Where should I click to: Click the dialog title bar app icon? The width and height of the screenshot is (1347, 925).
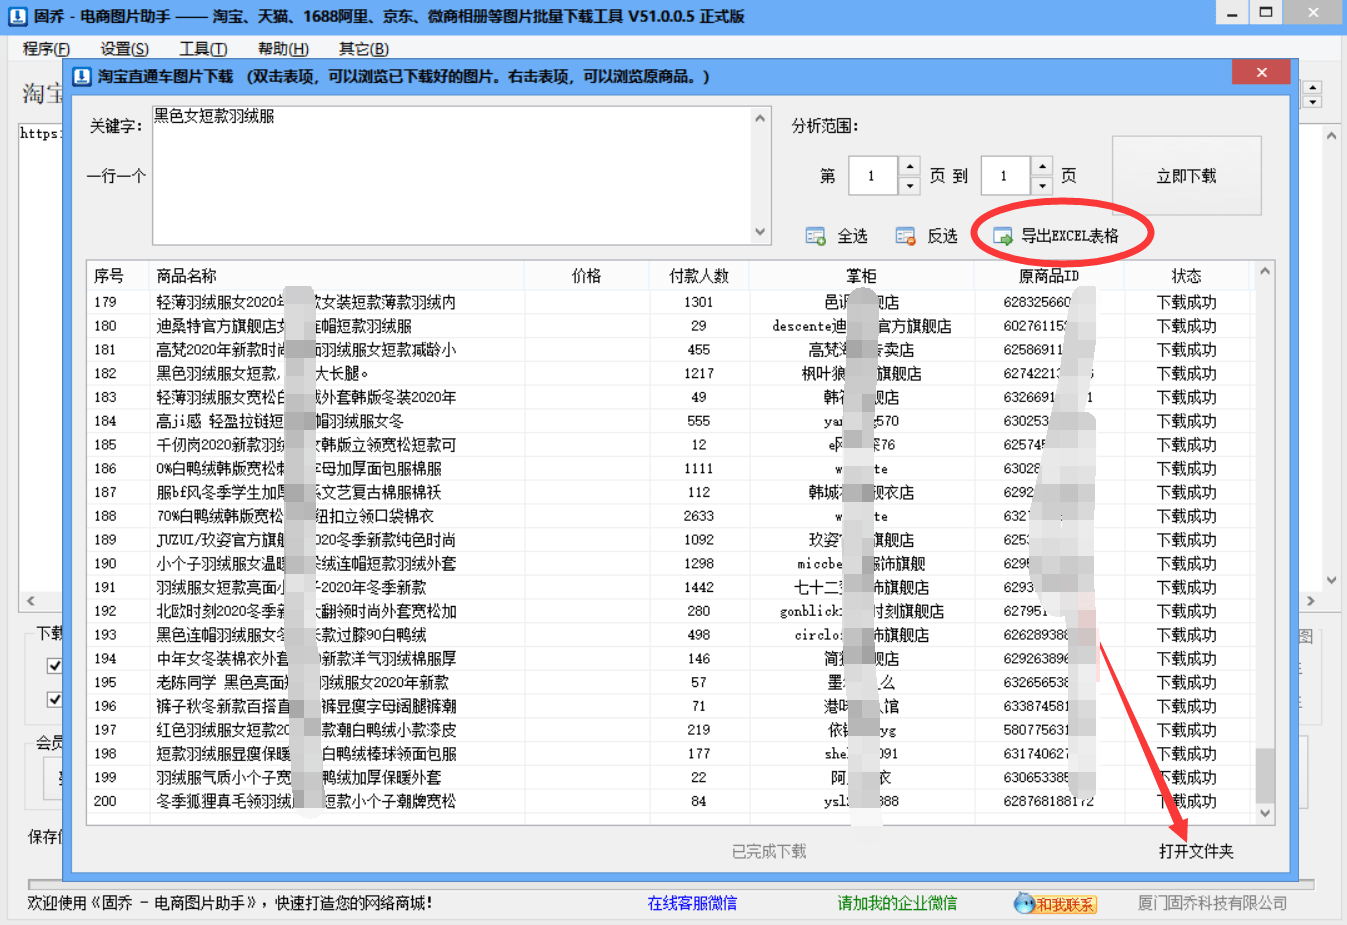coord(82,76)
